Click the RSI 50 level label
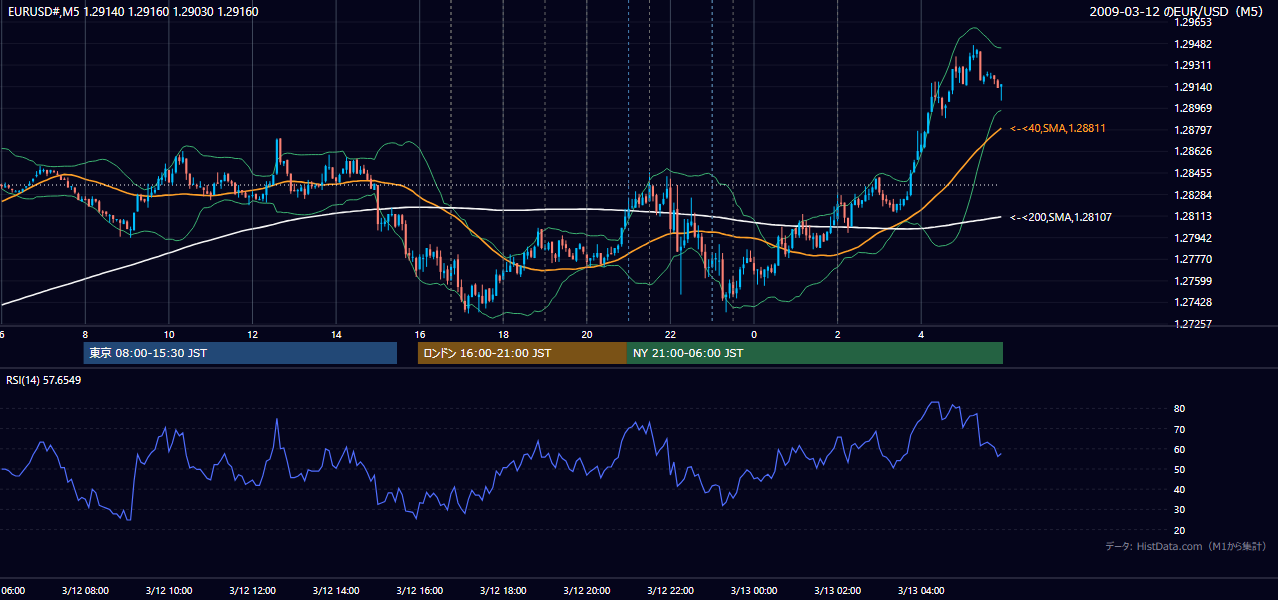This screenshot has height=600, width=1278. (1180, 469)
